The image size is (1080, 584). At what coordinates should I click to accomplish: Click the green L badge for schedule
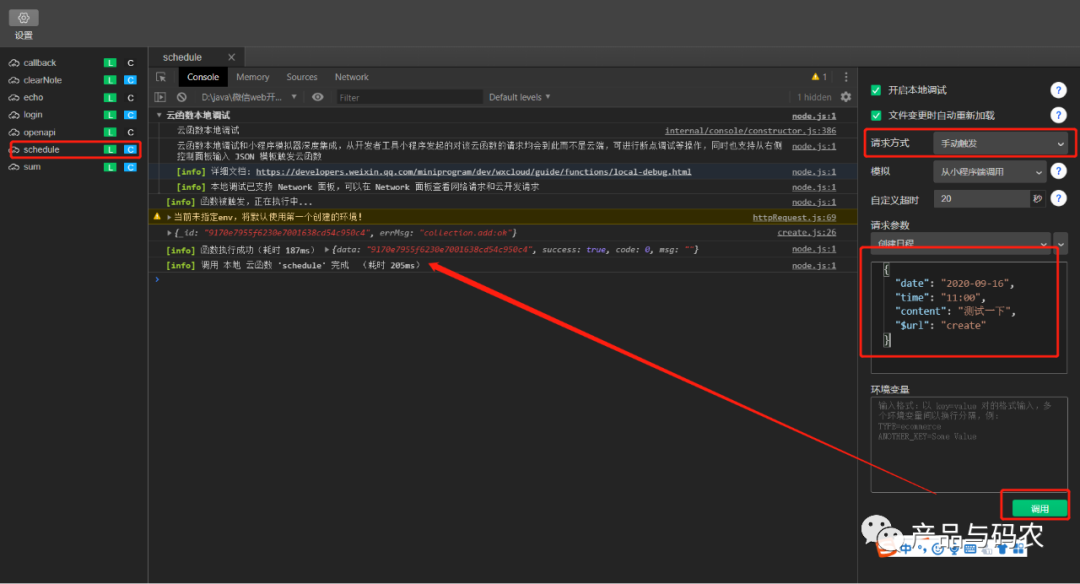110,149
